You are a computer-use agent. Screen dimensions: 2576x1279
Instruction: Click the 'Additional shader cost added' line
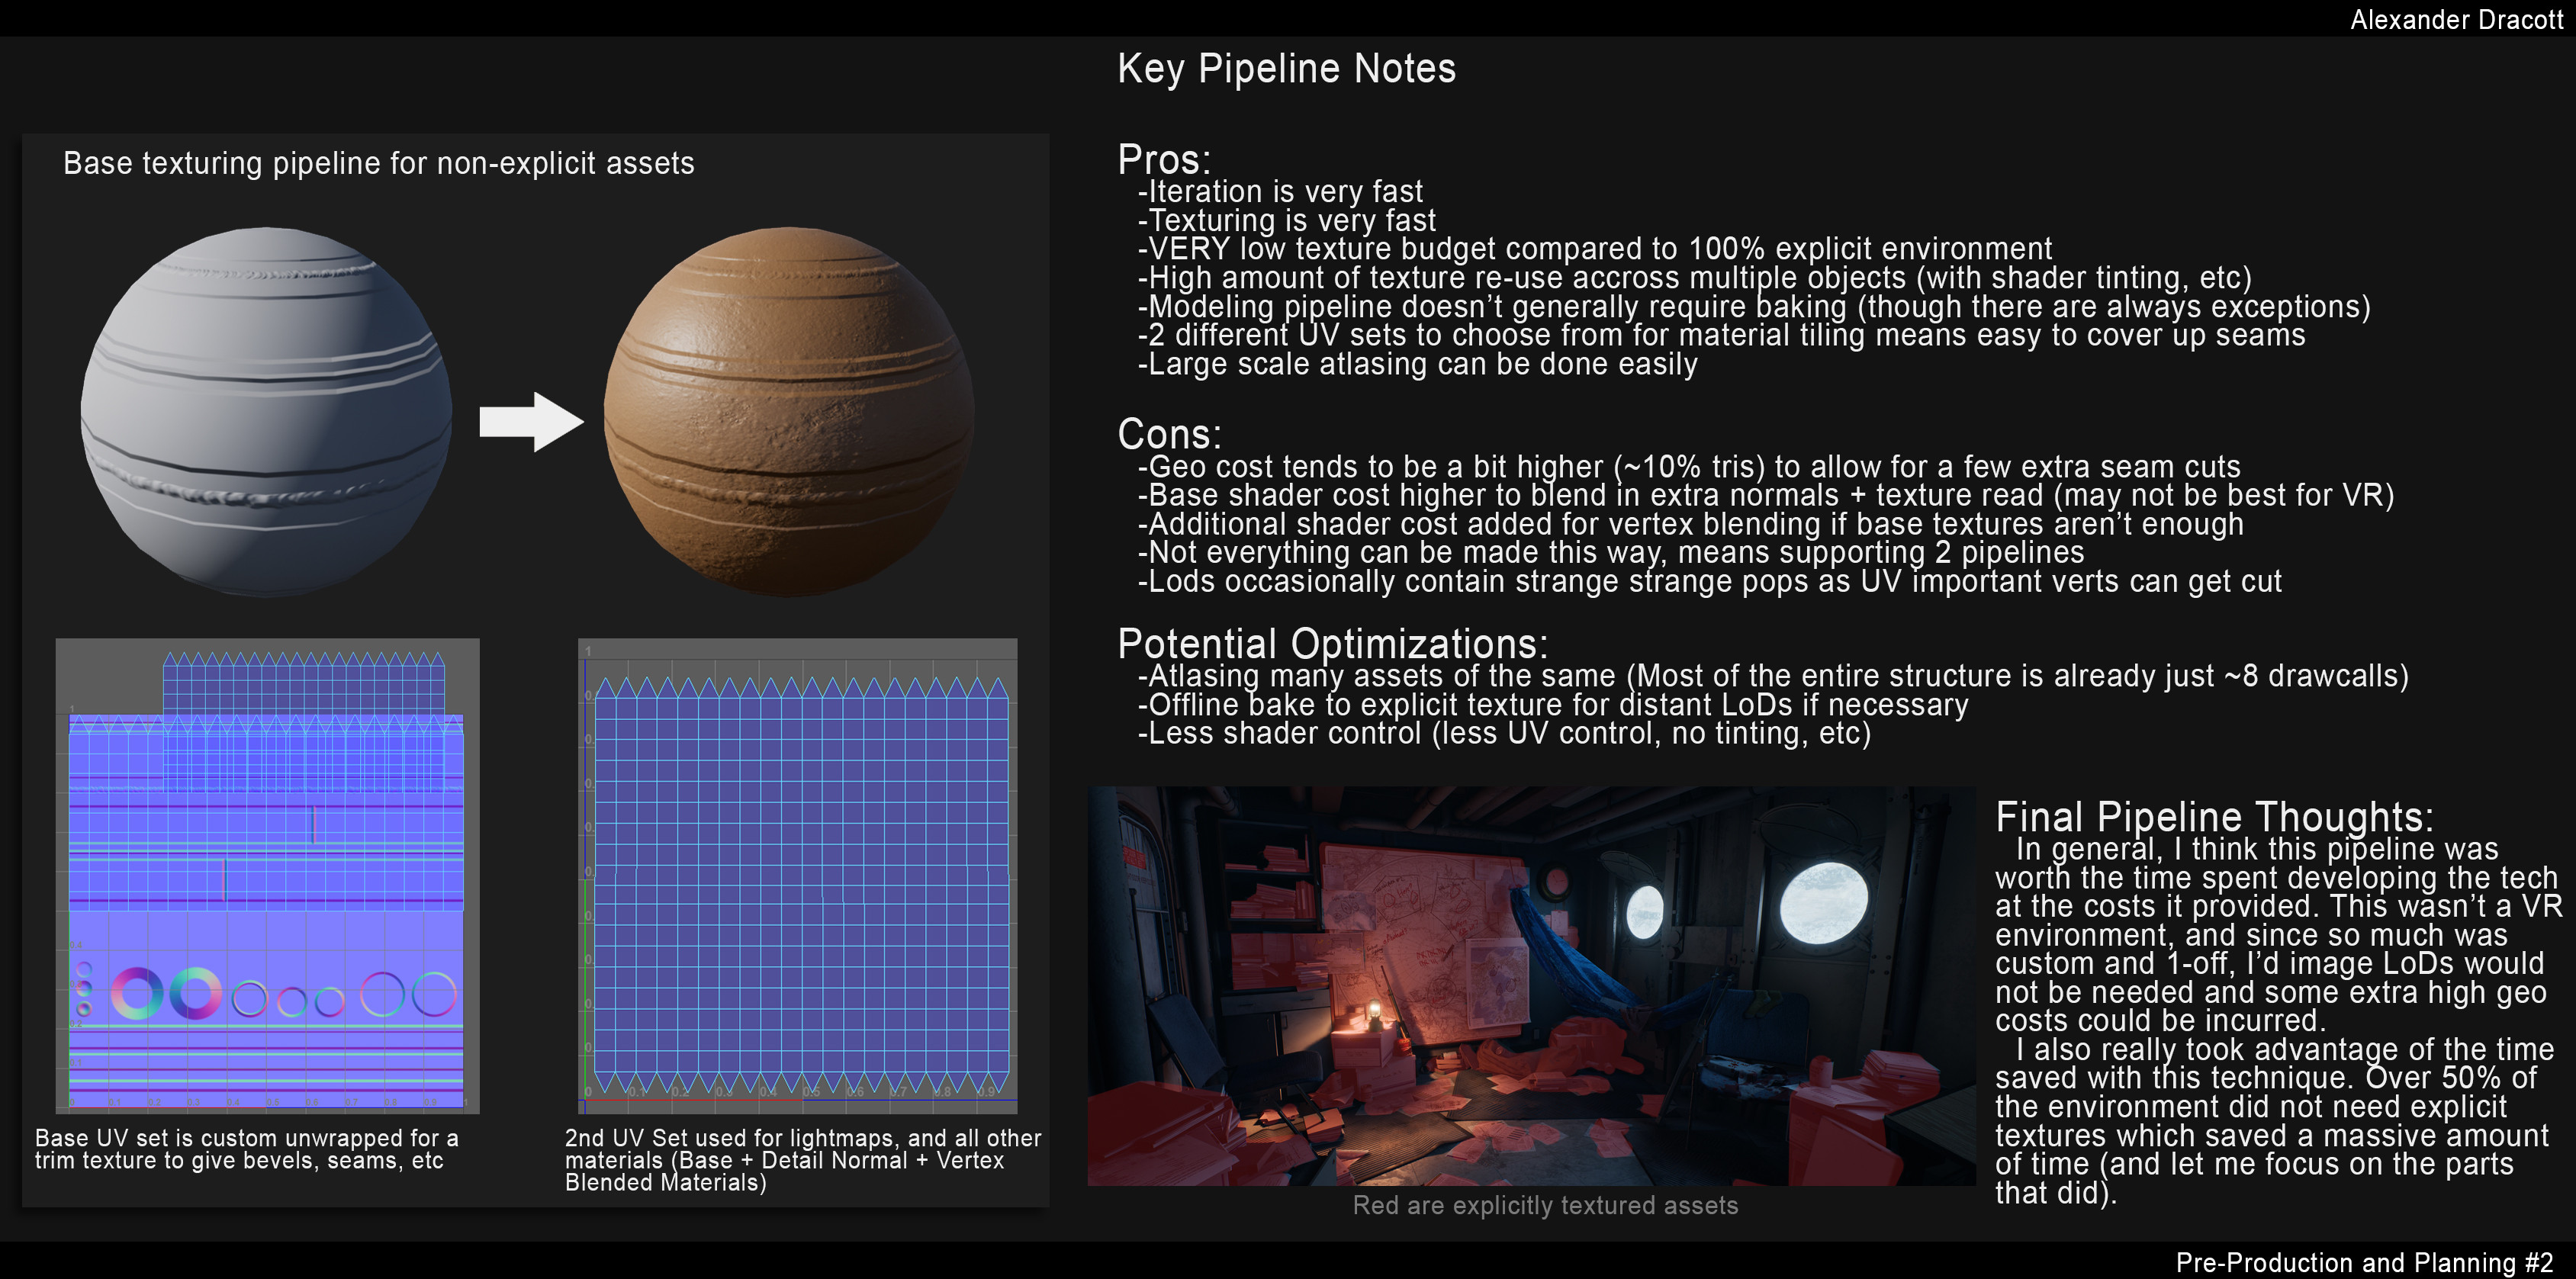pos(1691,523)
